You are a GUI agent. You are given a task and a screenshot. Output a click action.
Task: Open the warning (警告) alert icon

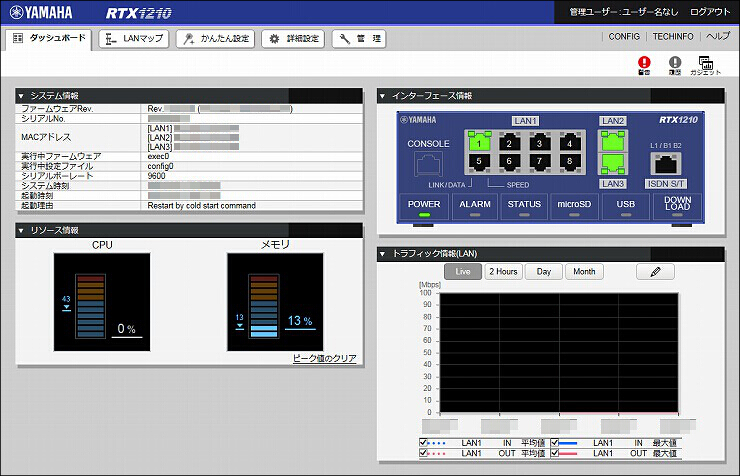[644, 65]
